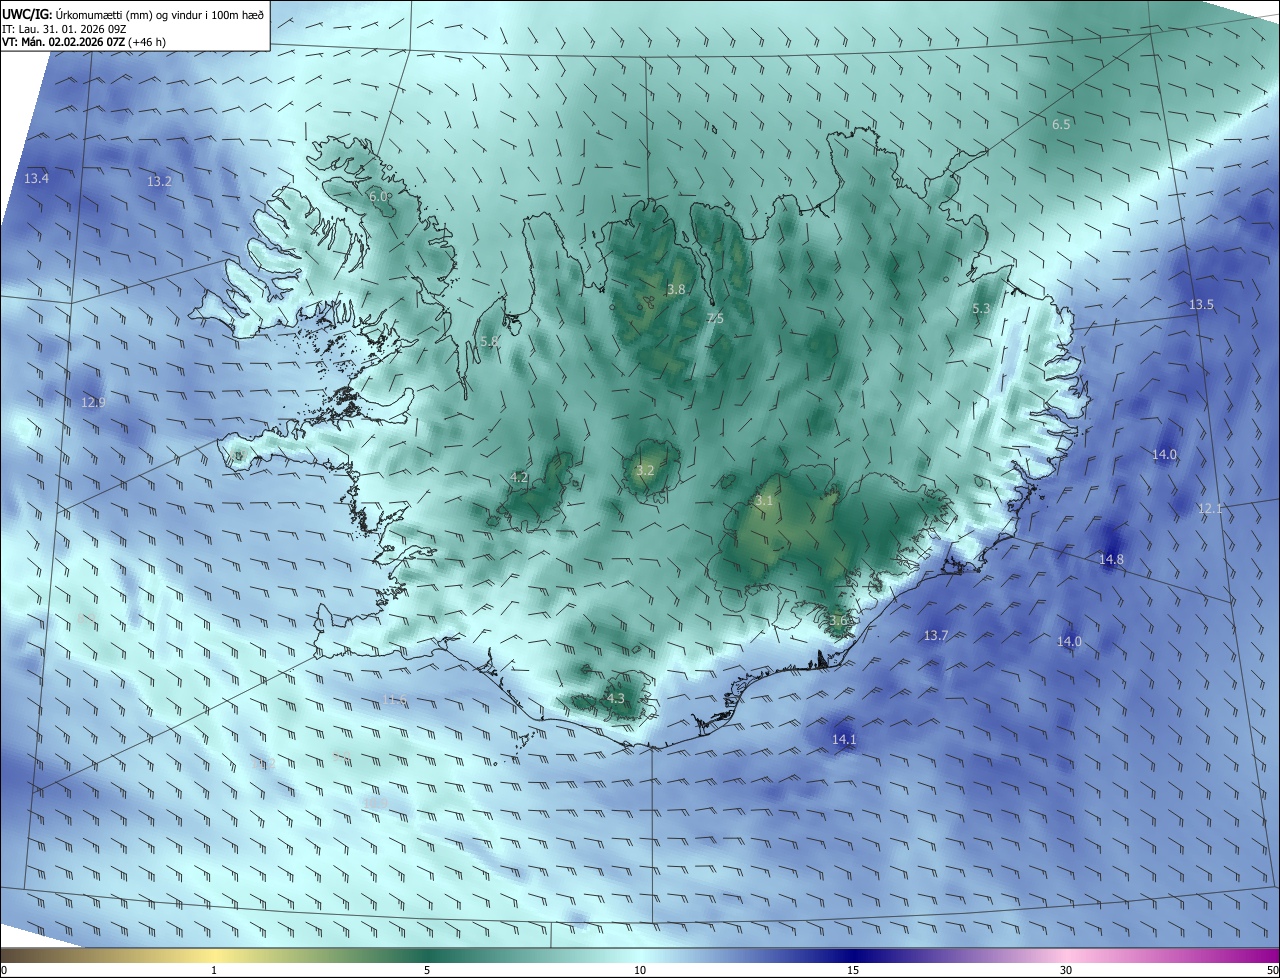The image size is (1280, 978).
Task: Click the 12.9 value label
Action: [93, 402]
